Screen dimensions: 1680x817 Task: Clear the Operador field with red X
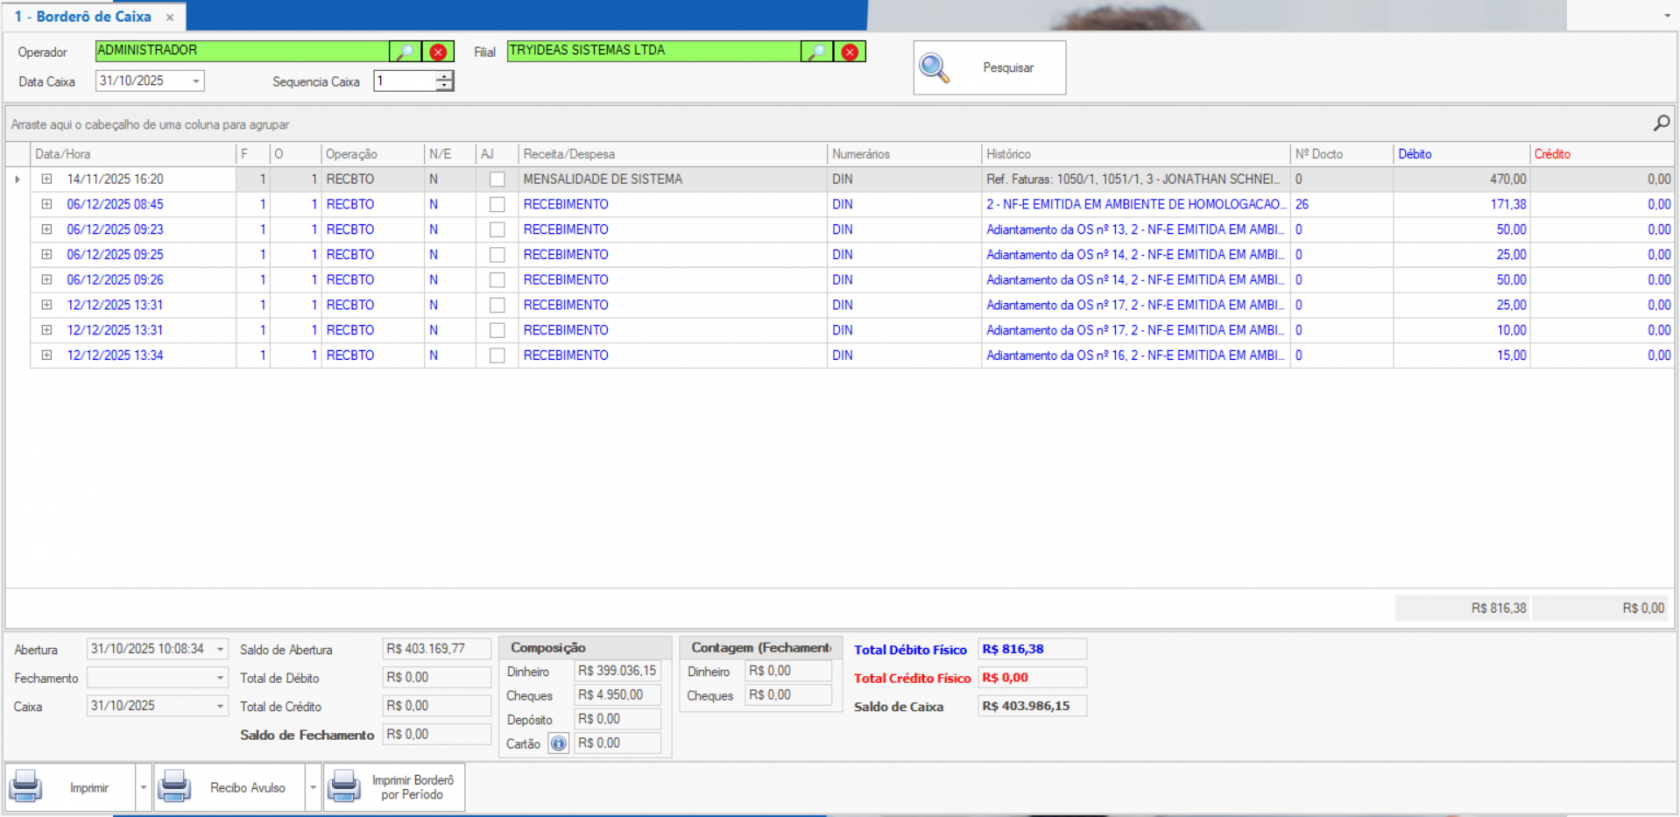click(438, 52)
